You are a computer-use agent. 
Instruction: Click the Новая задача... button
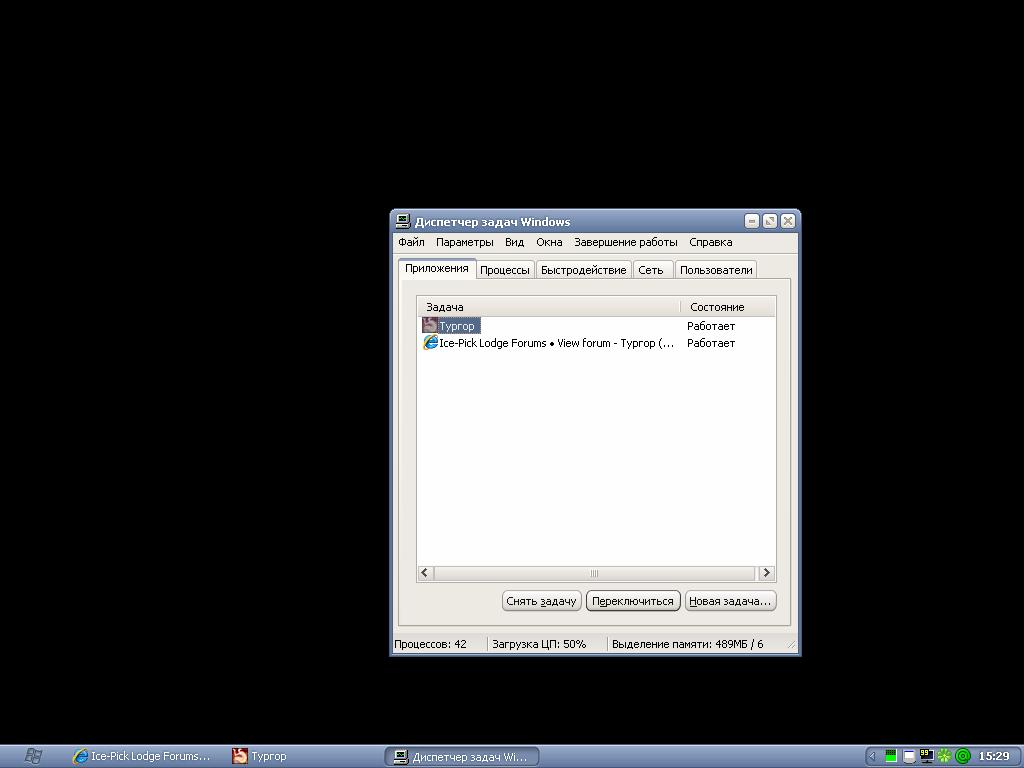click(x=730, y=601)
